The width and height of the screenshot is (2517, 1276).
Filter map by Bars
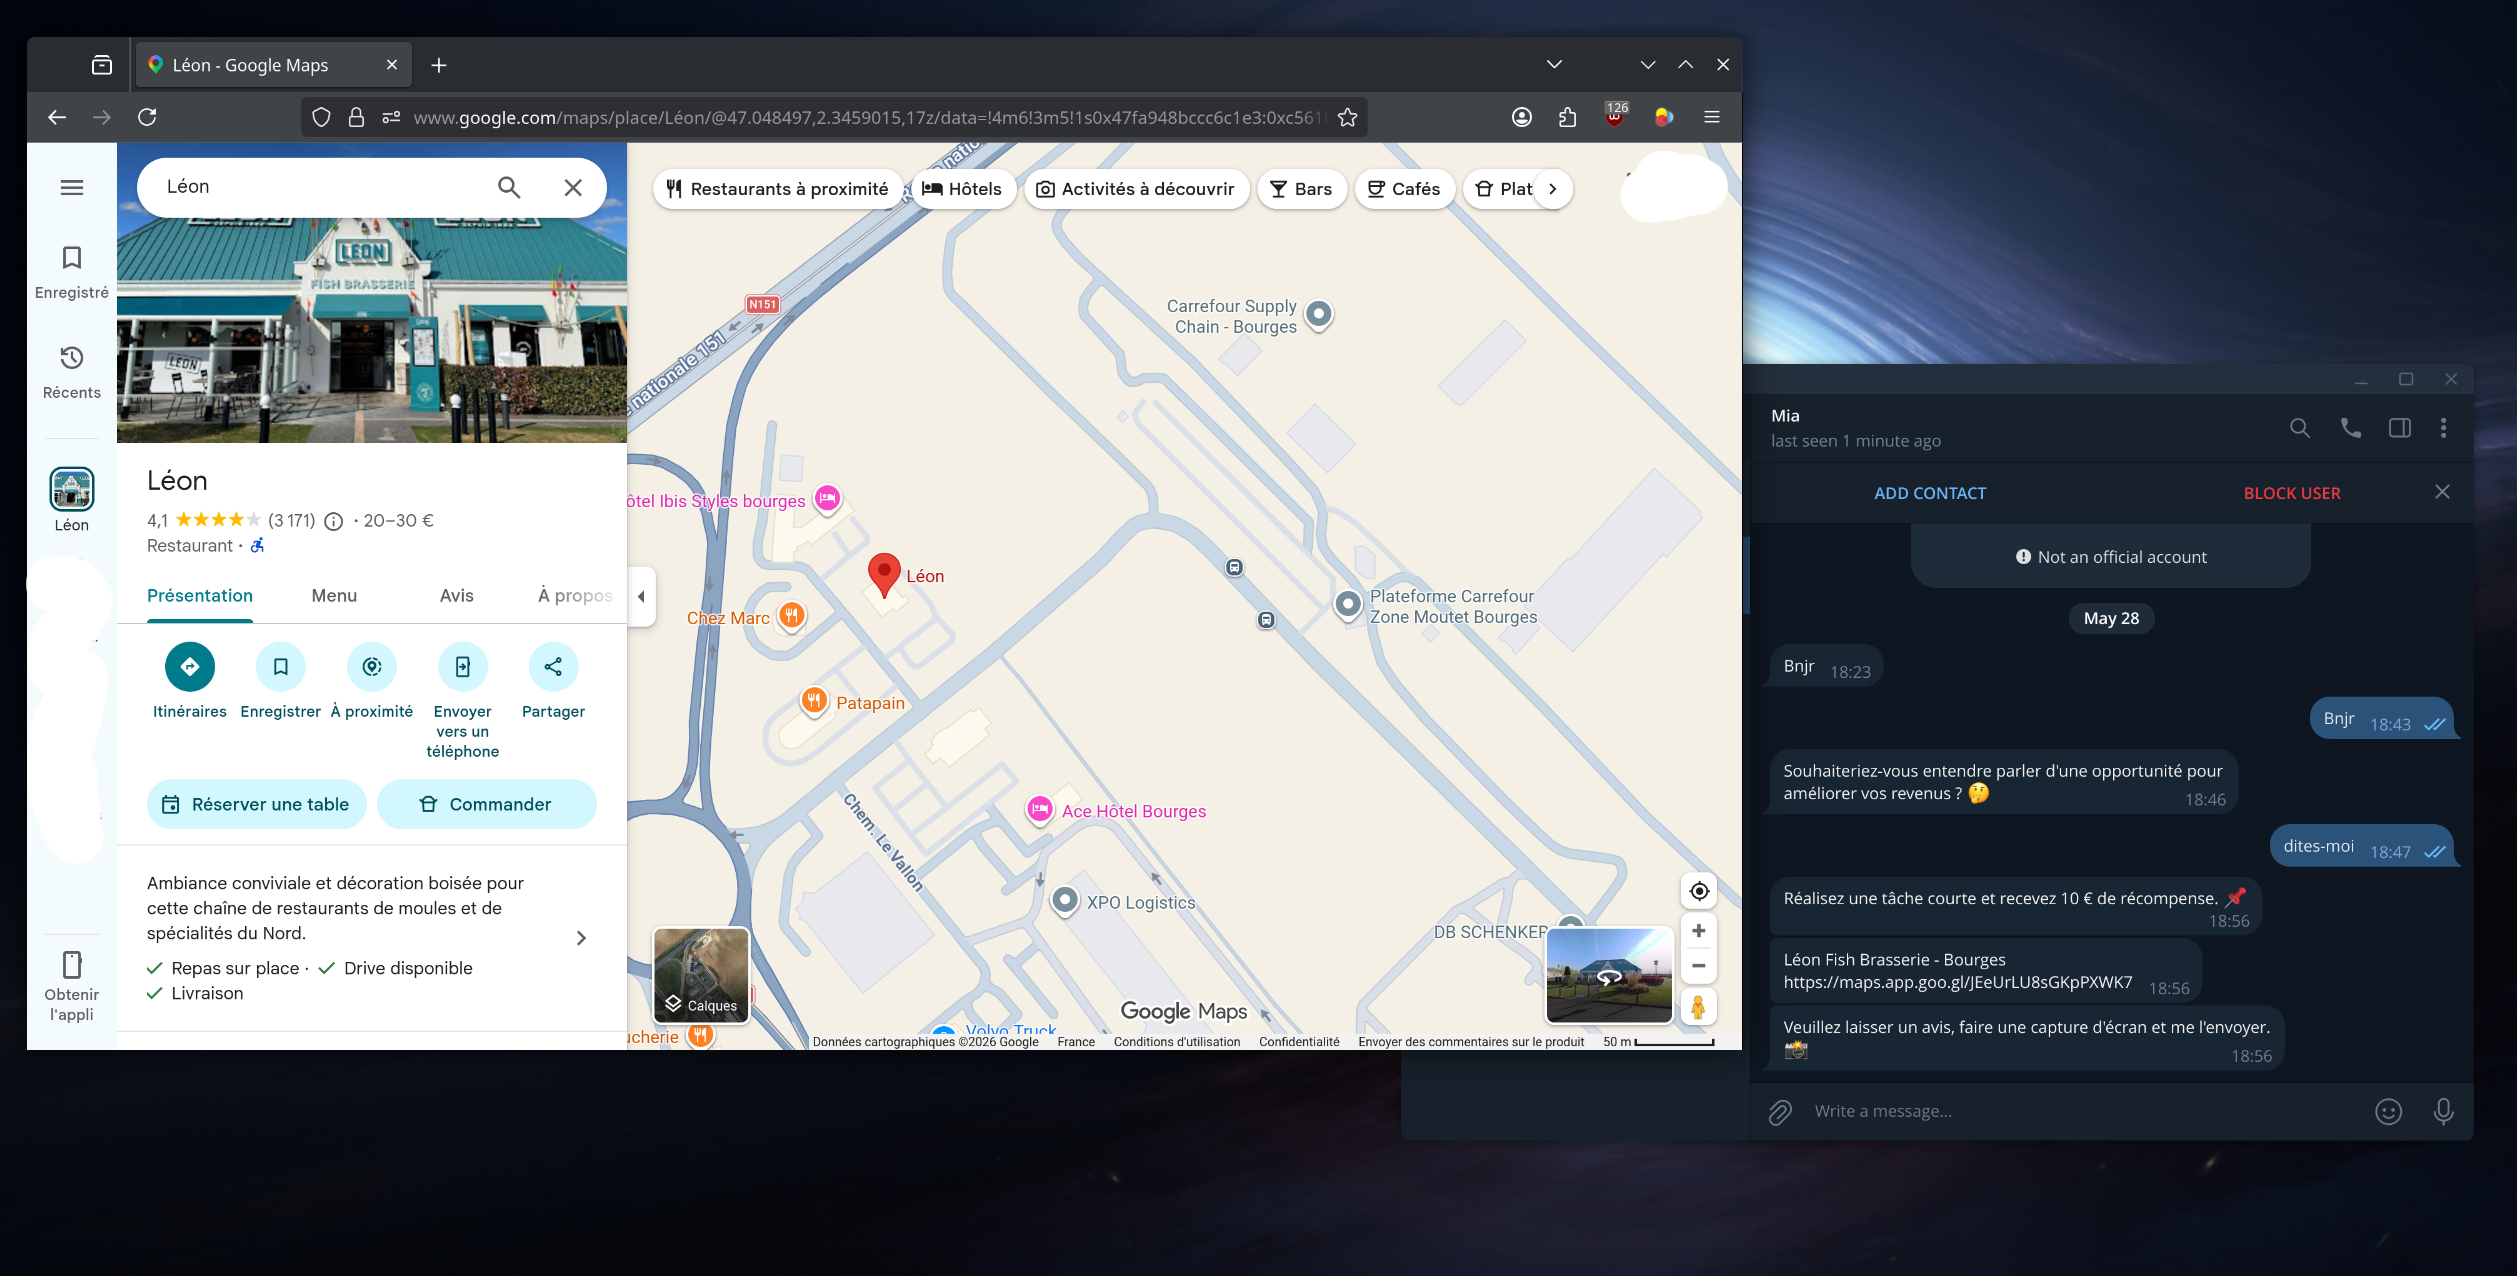tap(1301, 189)
